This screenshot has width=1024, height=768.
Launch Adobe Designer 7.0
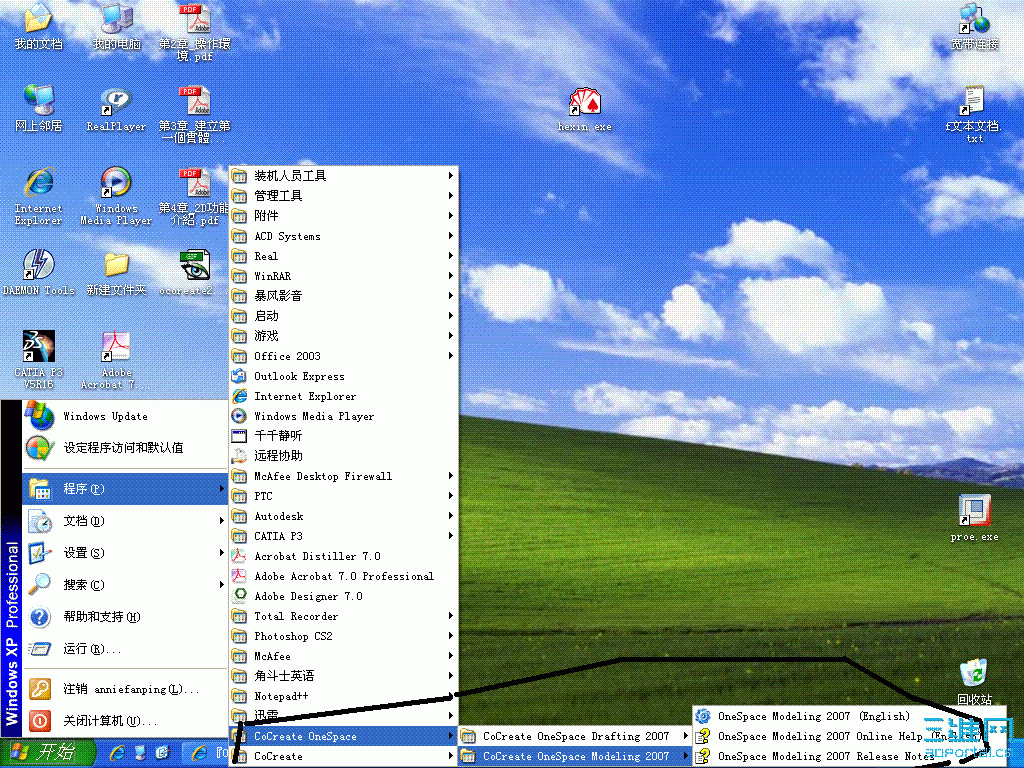coord(344,596)
